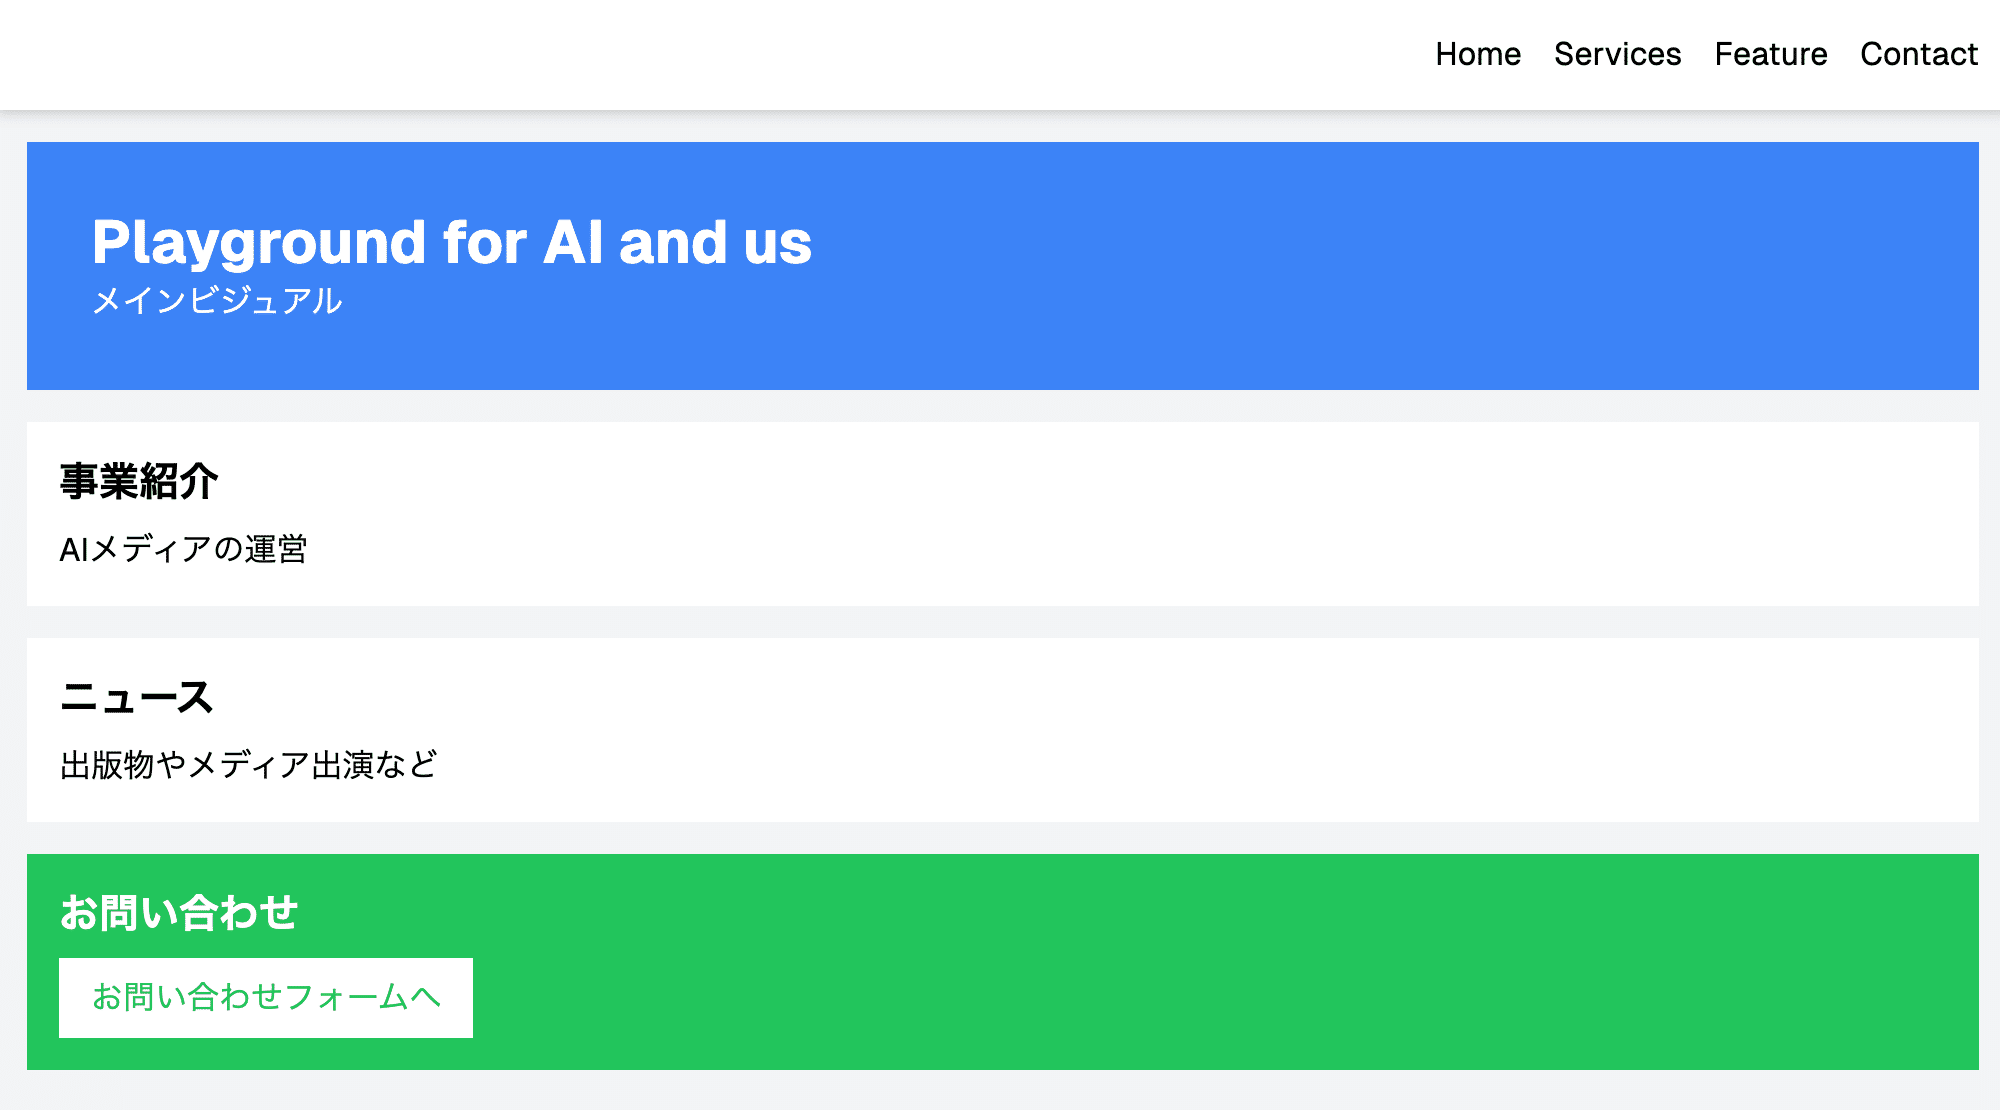Click the empty left side of the header bar

(500, 54)
